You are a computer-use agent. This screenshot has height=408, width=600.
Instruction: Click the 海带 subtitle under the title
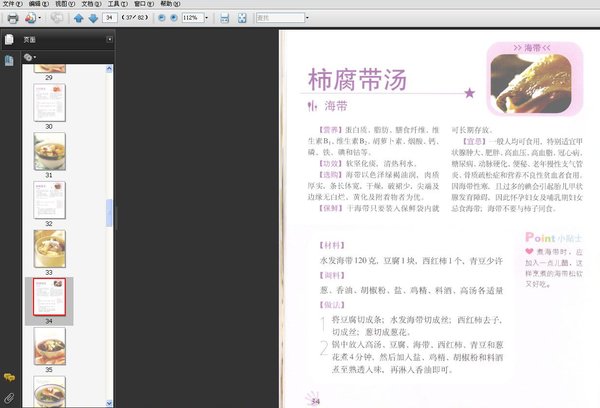336,106
